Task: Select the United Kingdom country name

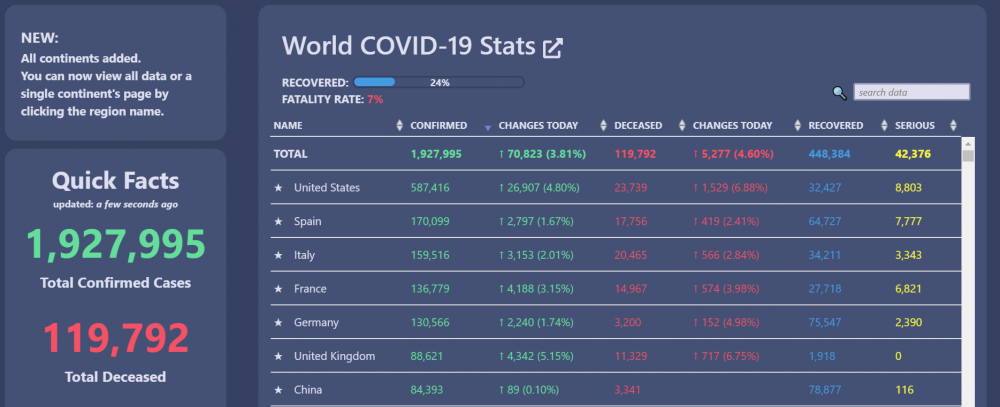Action: coord(334,356)
